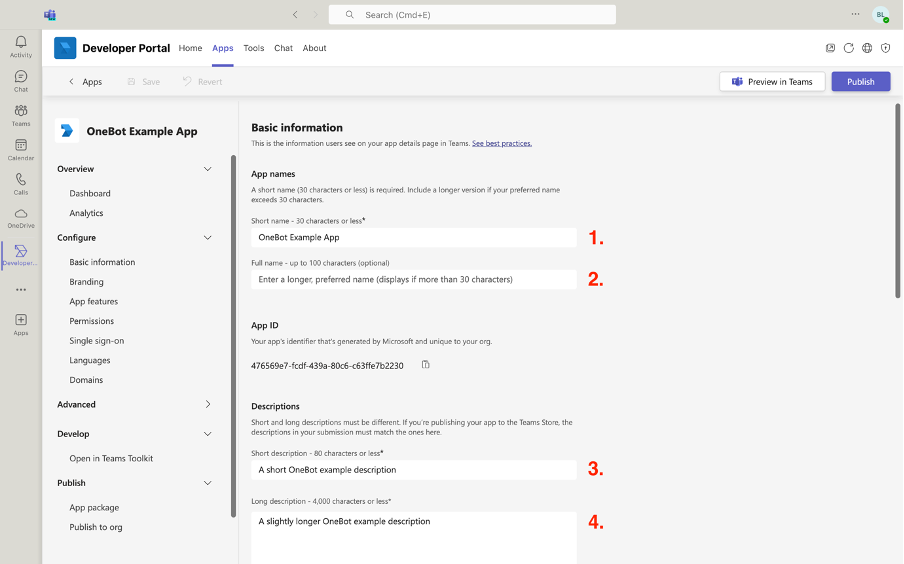Click the Save button

144,82
